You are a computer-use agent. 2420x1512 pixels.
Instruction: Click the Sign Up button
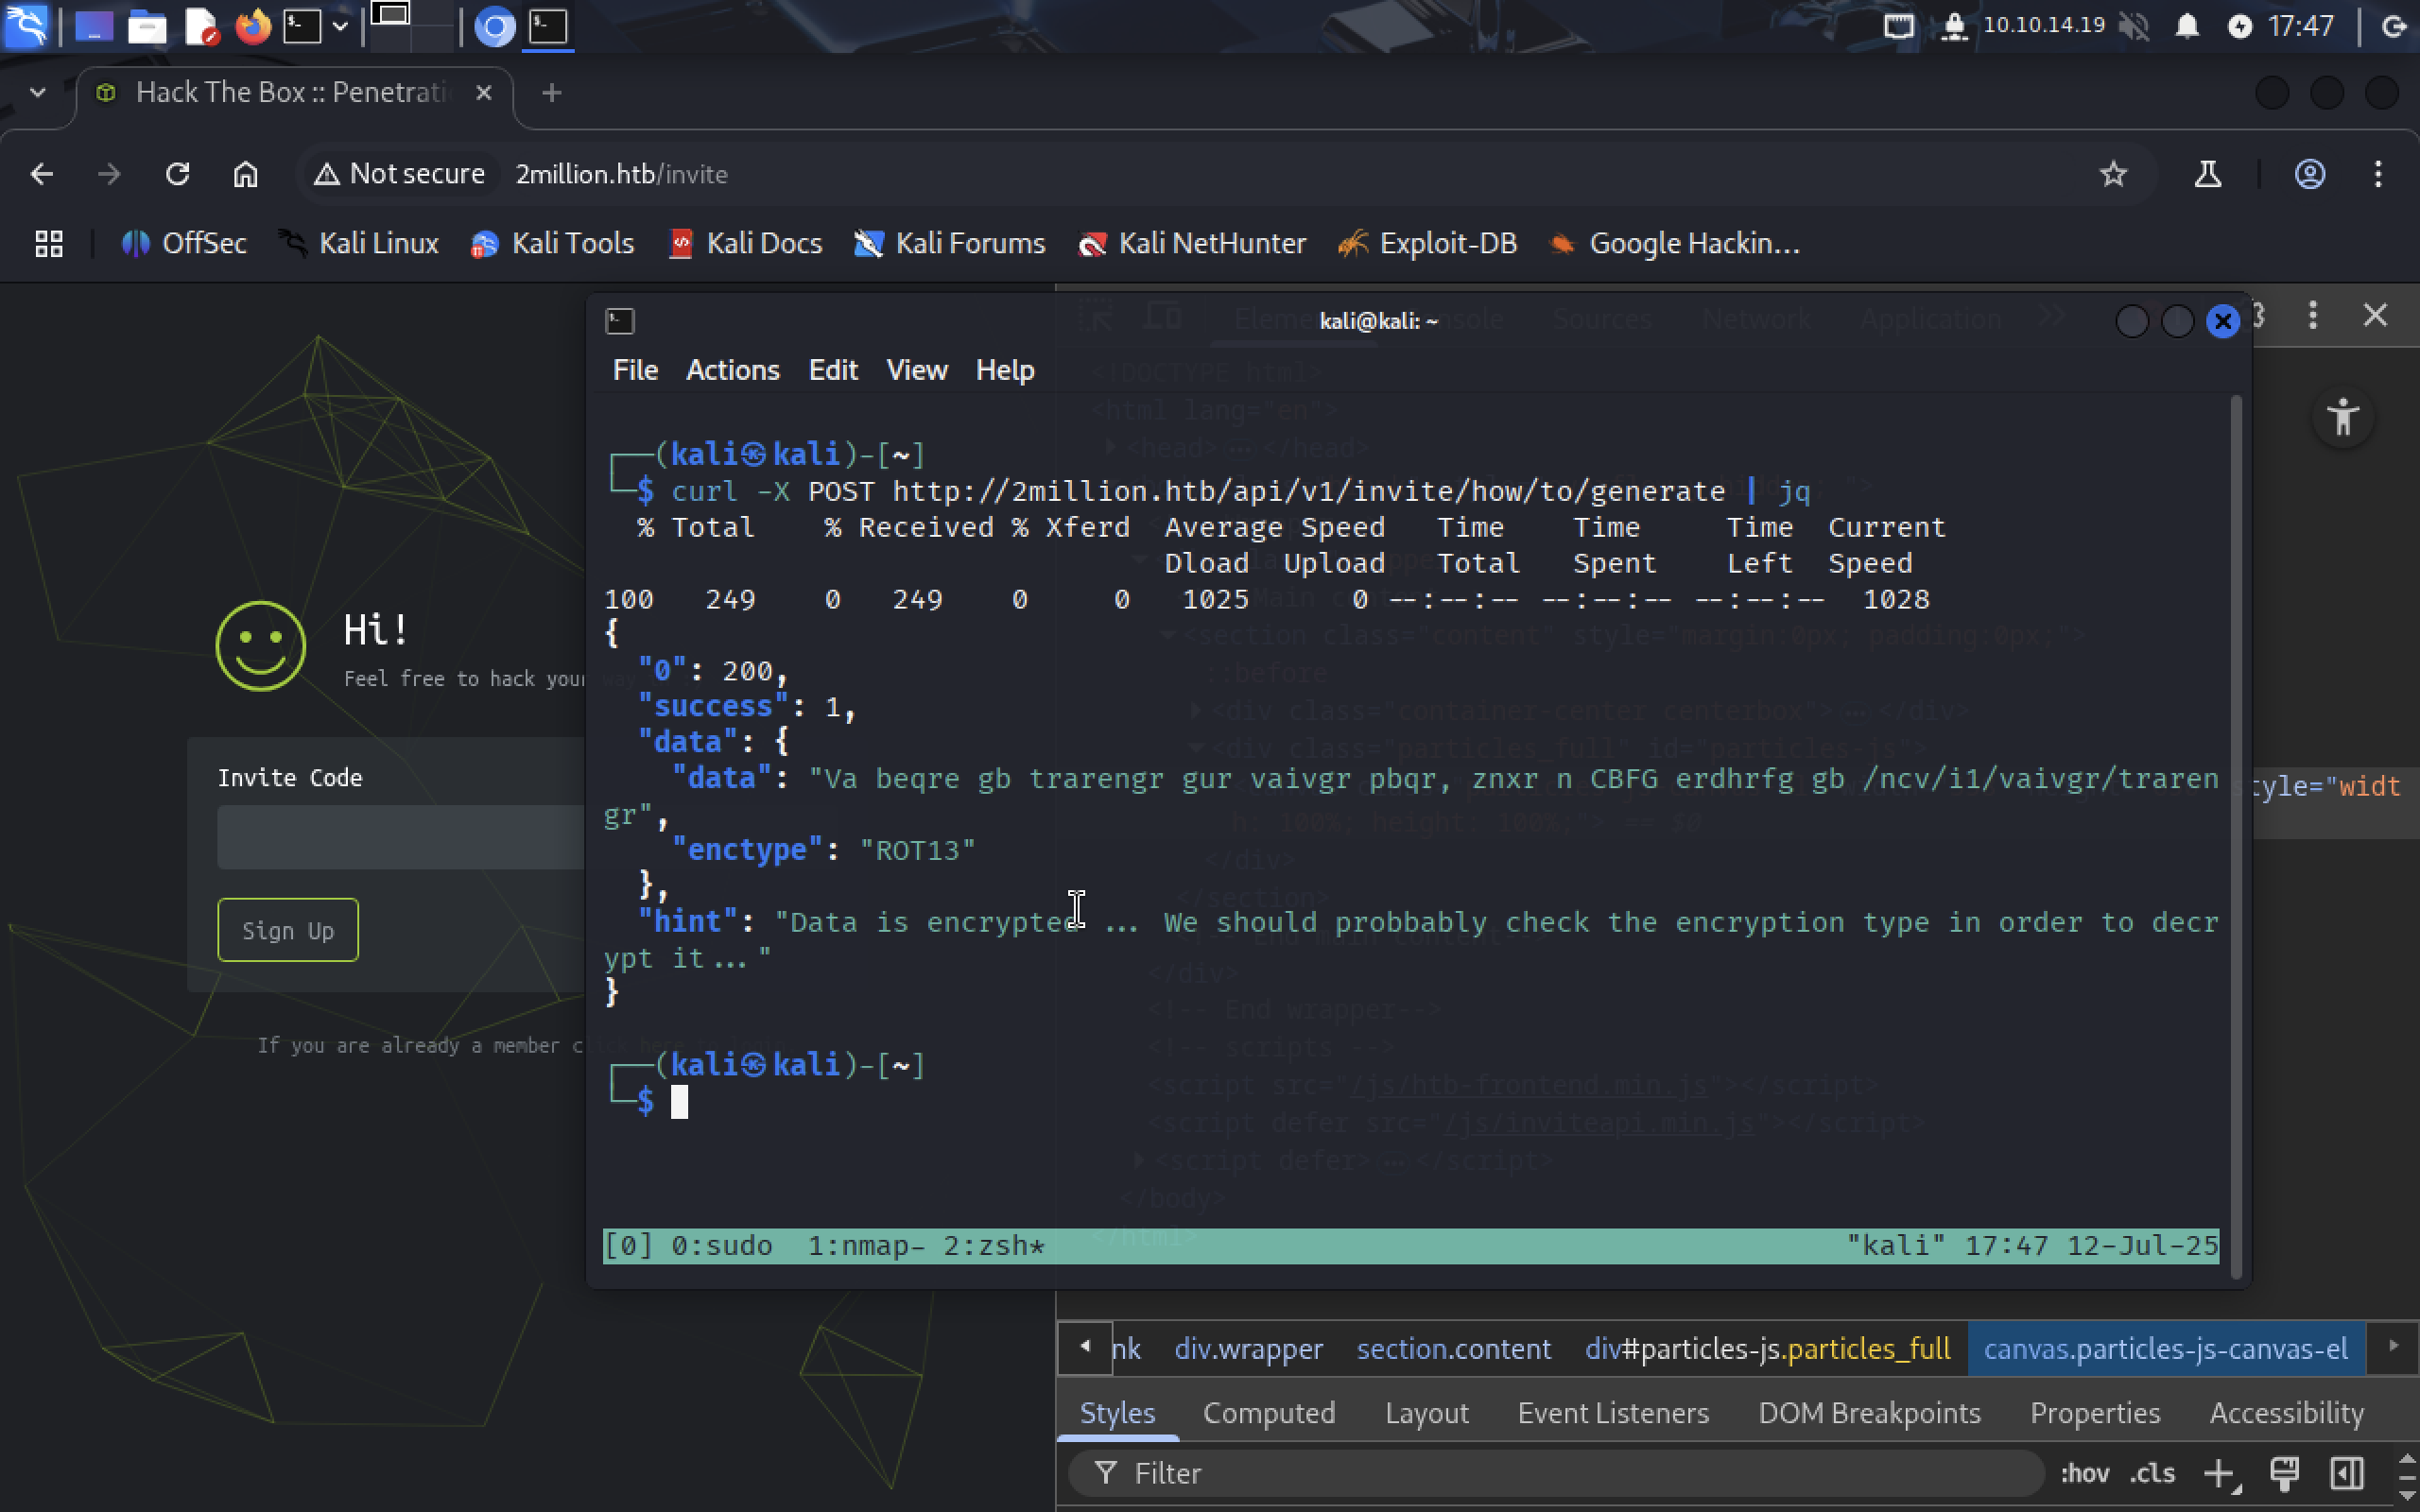click(288, 930)
